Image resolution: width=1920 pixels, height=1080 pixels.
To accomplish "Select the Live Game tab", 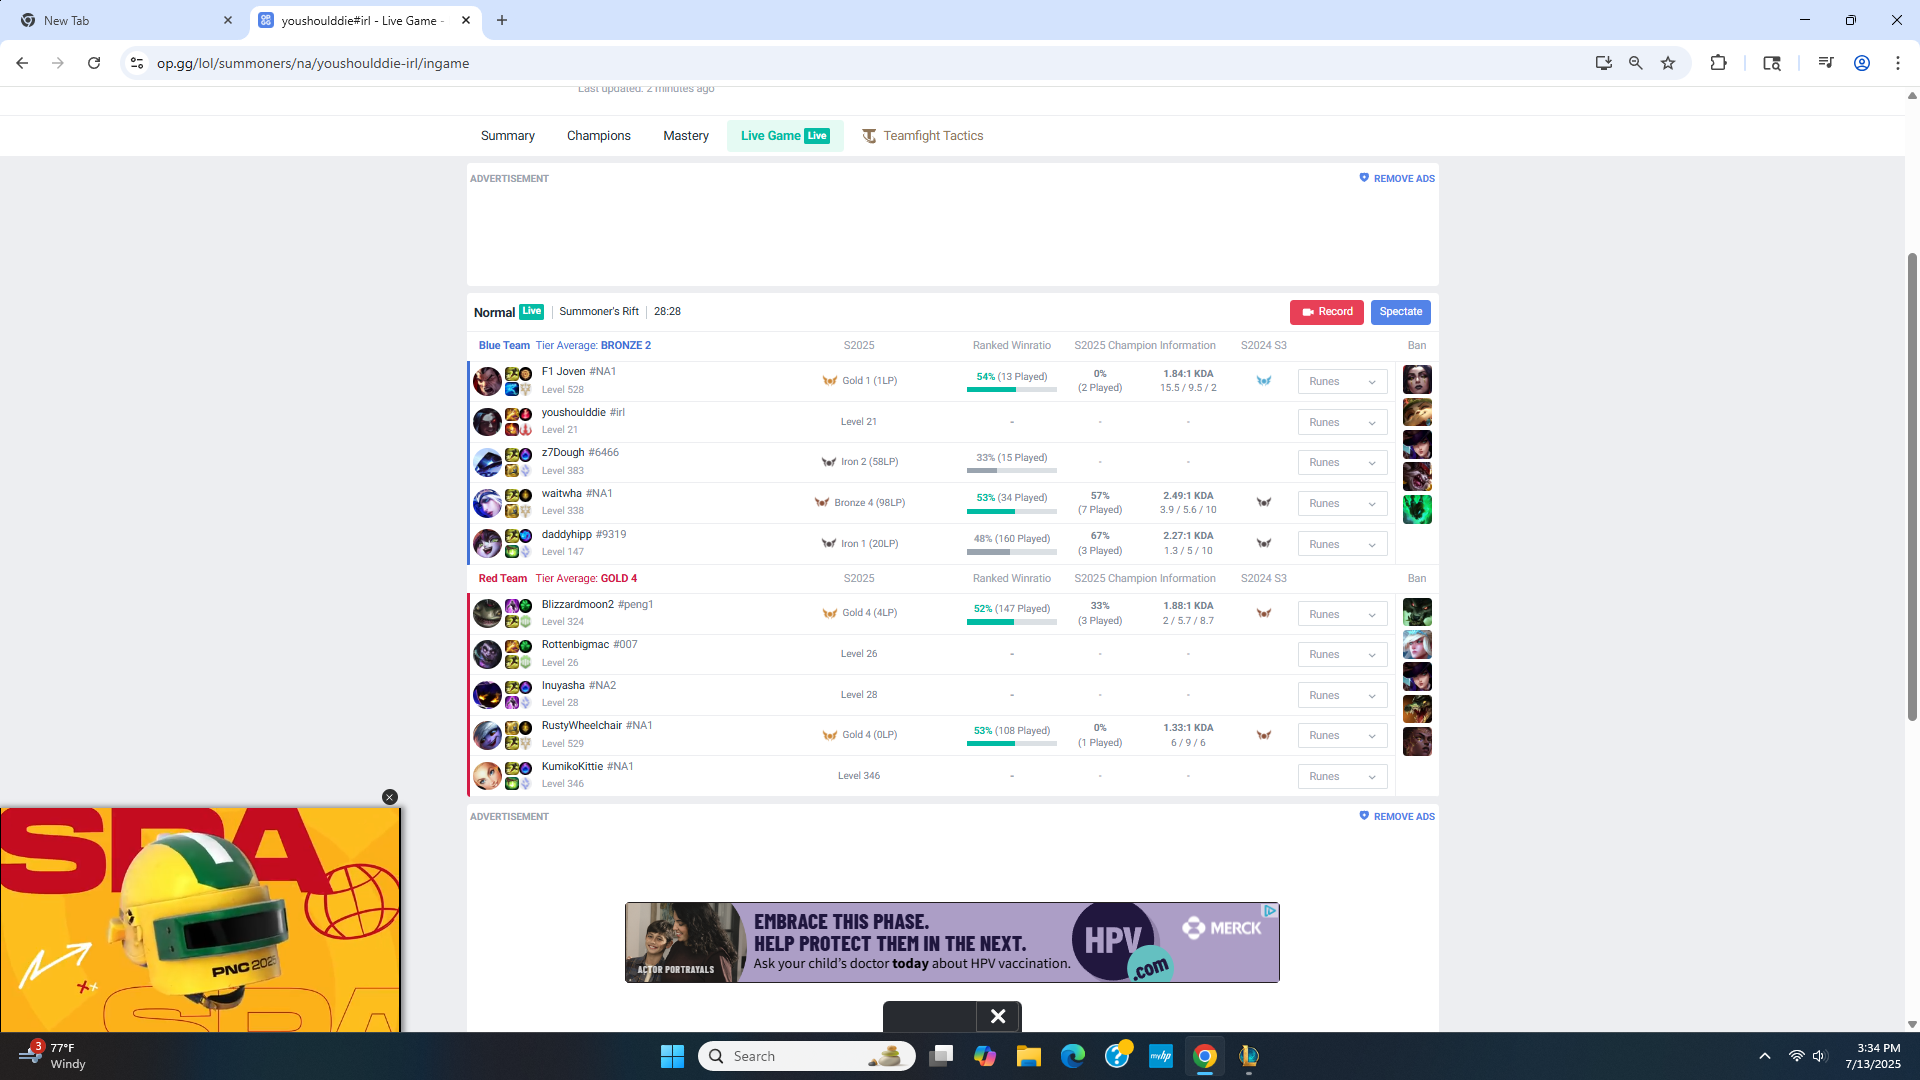I will [x=785, y=136].
